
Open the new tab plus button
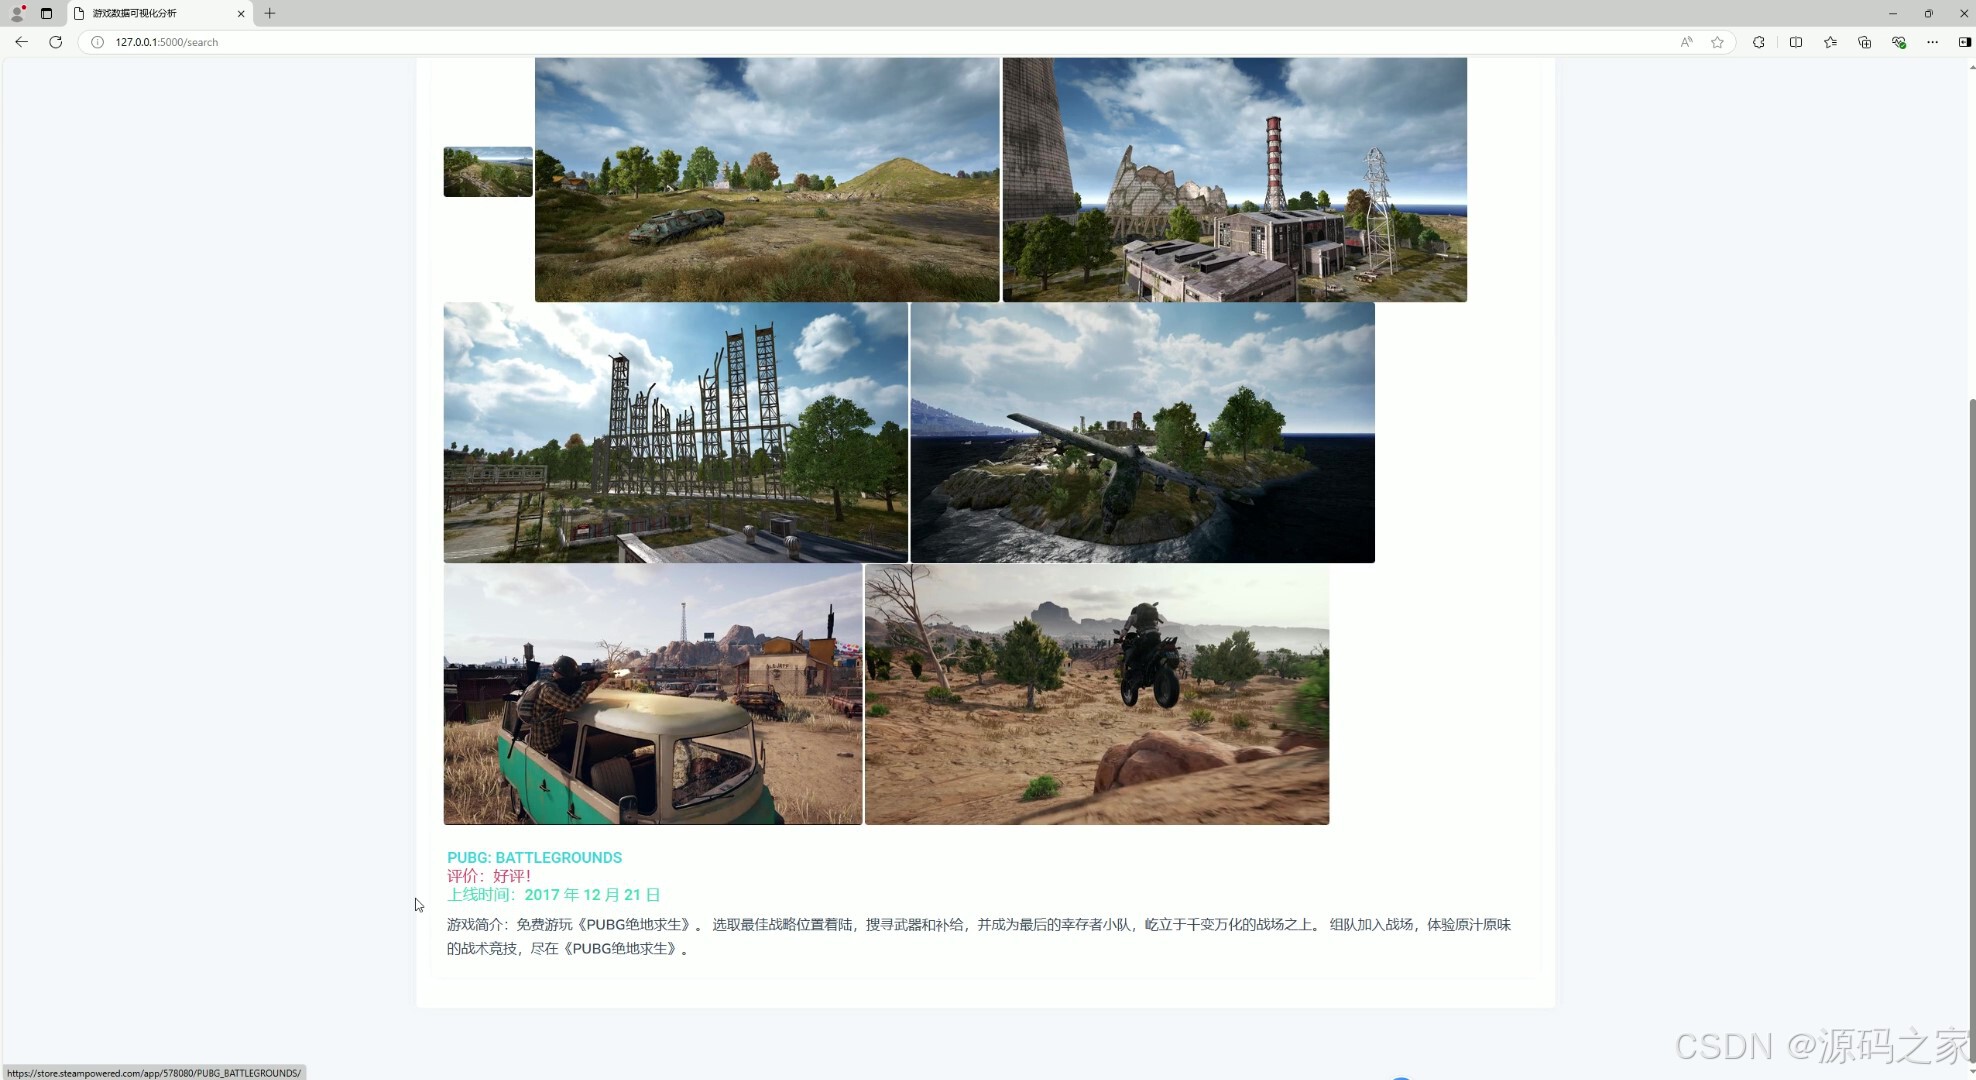tap(269, 13)
